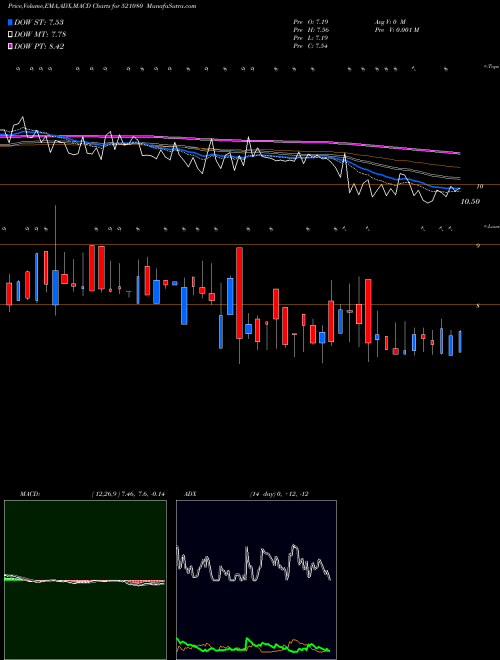Click the ADX '(14 day) 6, +12, -12' values
Viewport: 500px width, 660px height.
click(279, 494)
